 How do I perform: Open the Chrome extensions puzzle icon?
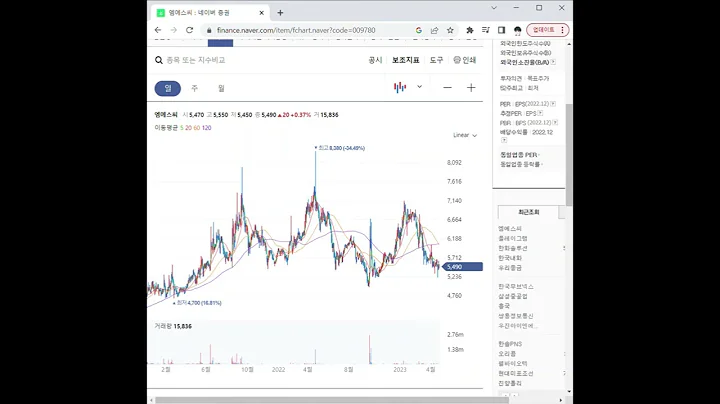click(470, 30)
